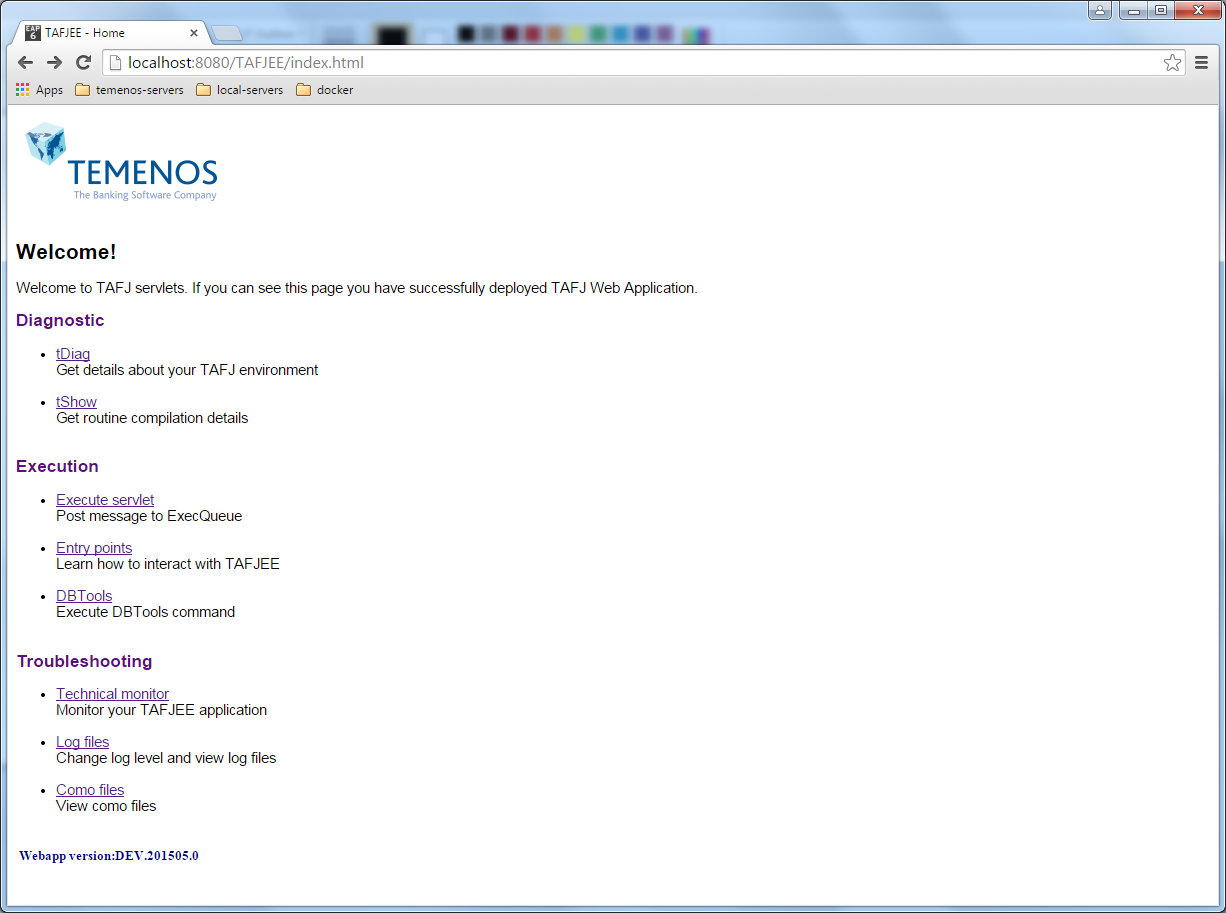Image resolution: width=1226 pixels, height=913 pixels.
Task: Reload the TAFJEE page
Action: pos(84,63)
